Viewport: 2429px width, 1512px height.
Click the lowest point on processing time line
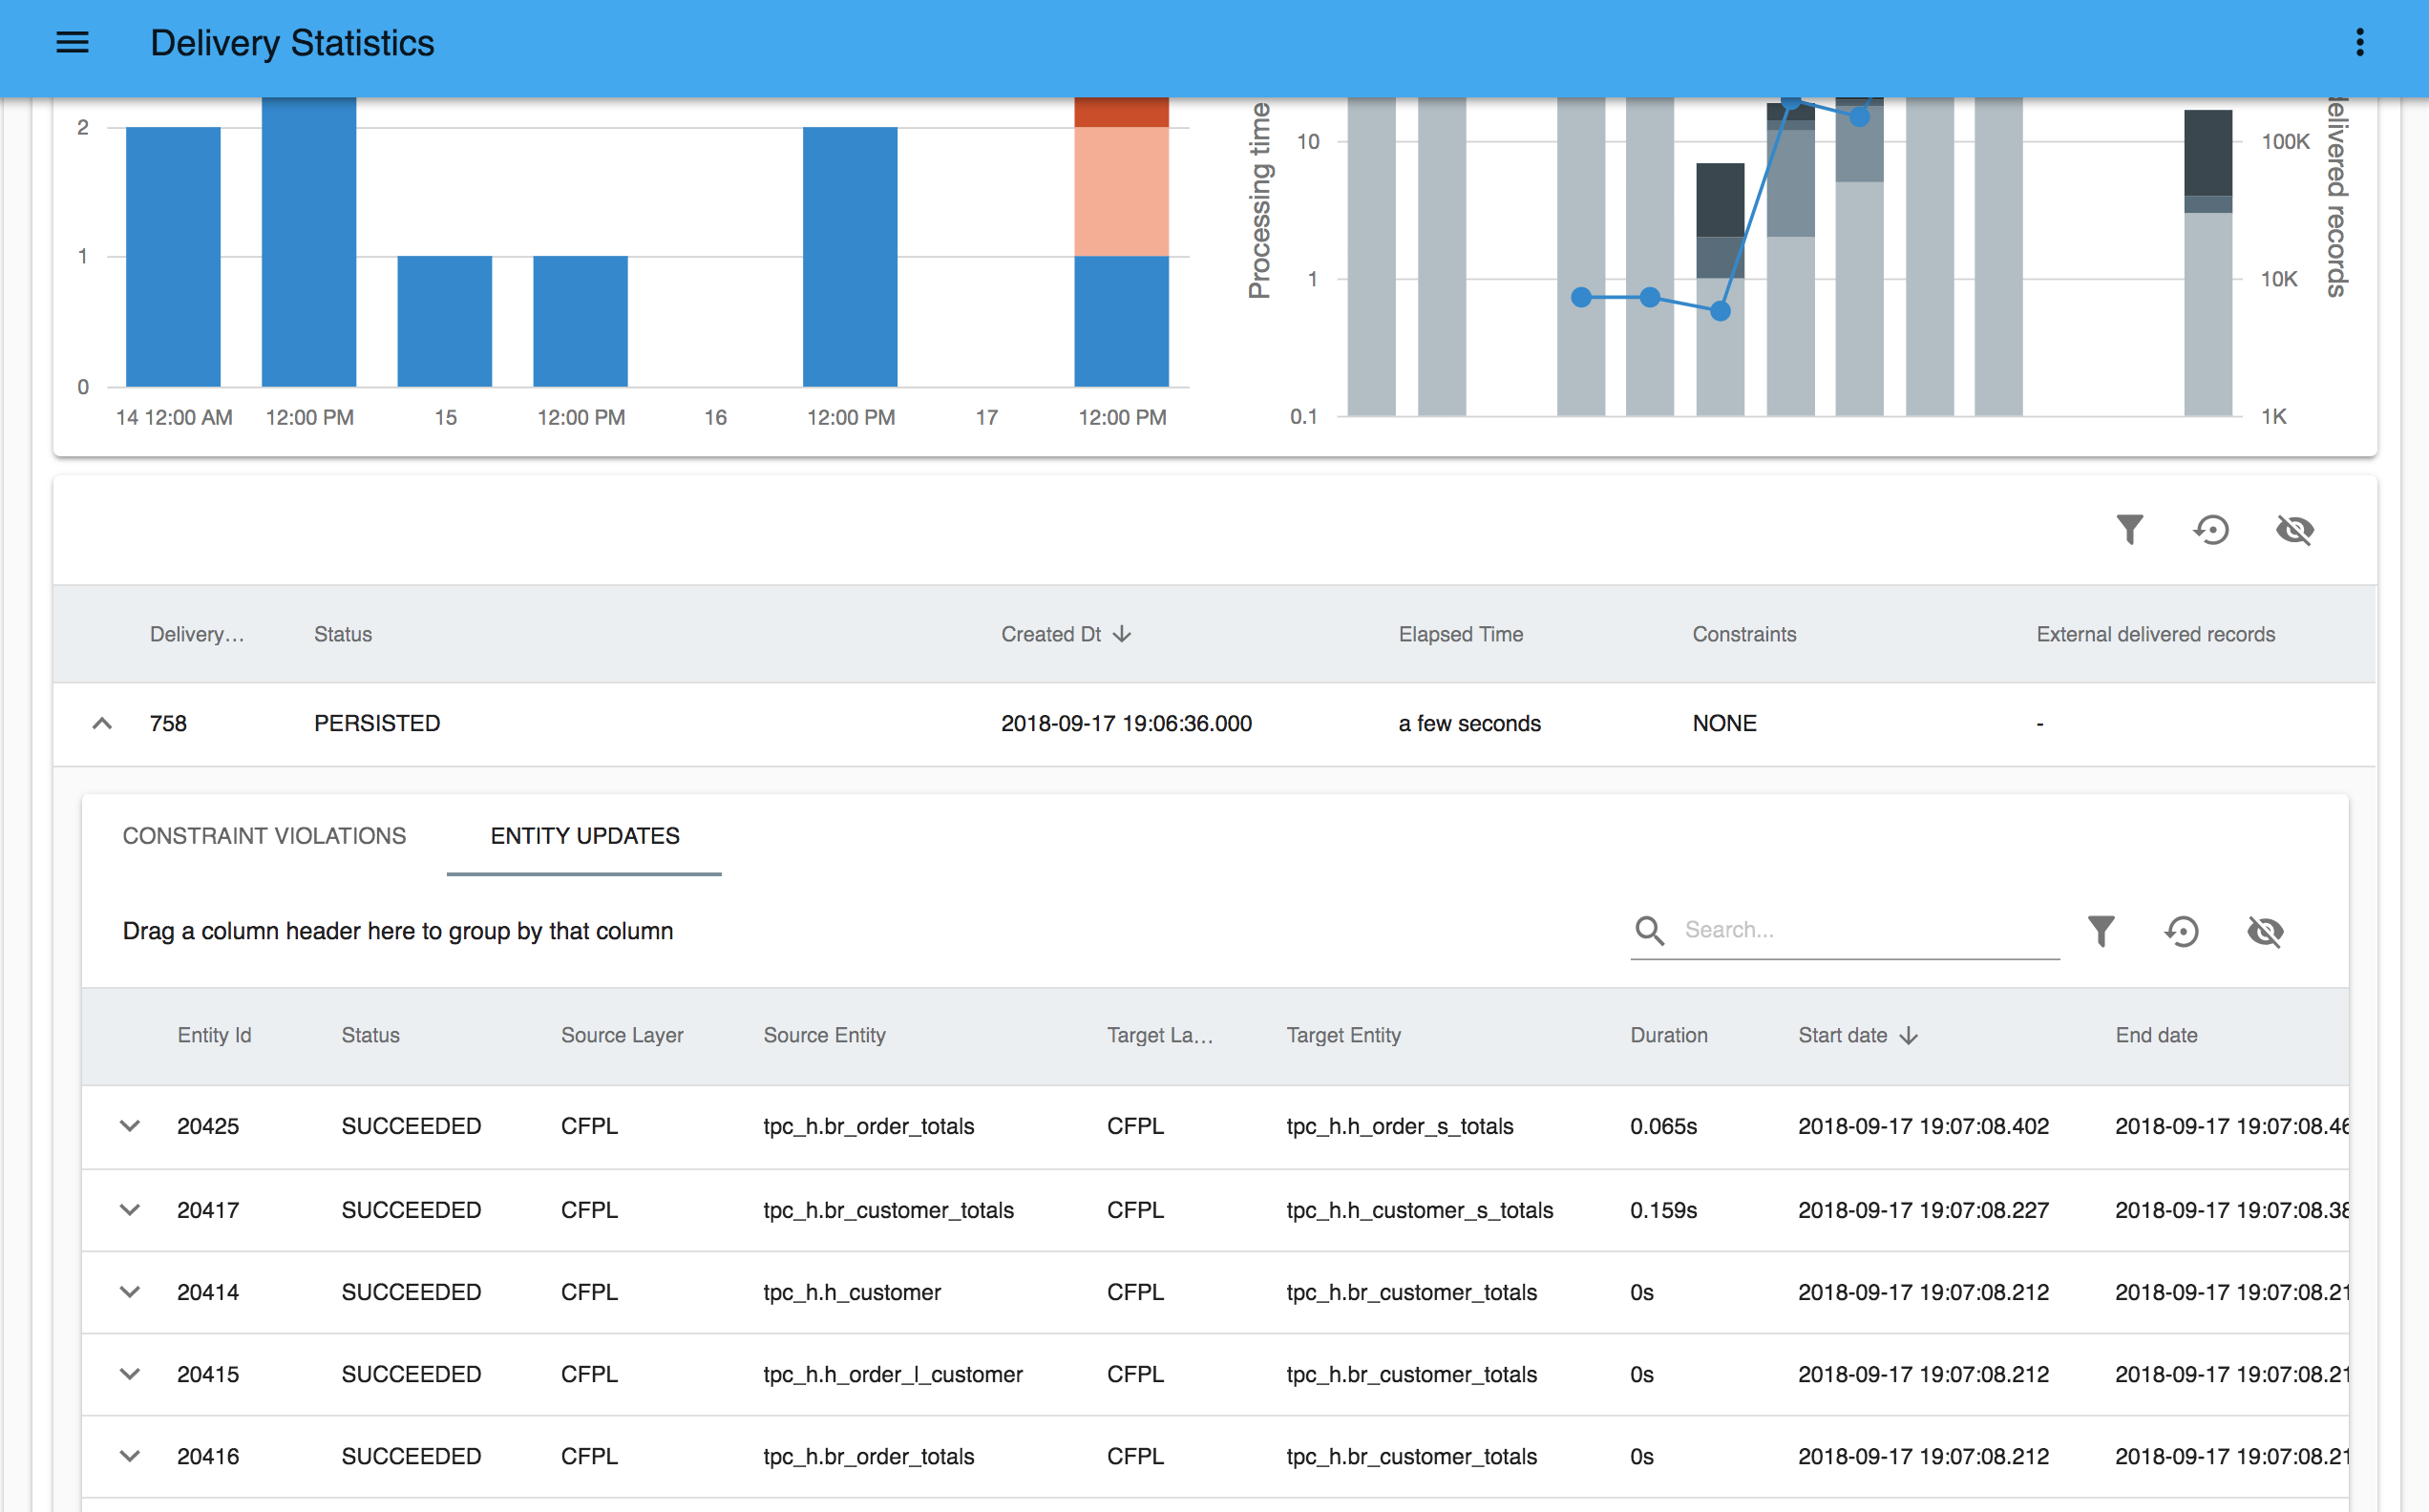[x=1720, y=311]
